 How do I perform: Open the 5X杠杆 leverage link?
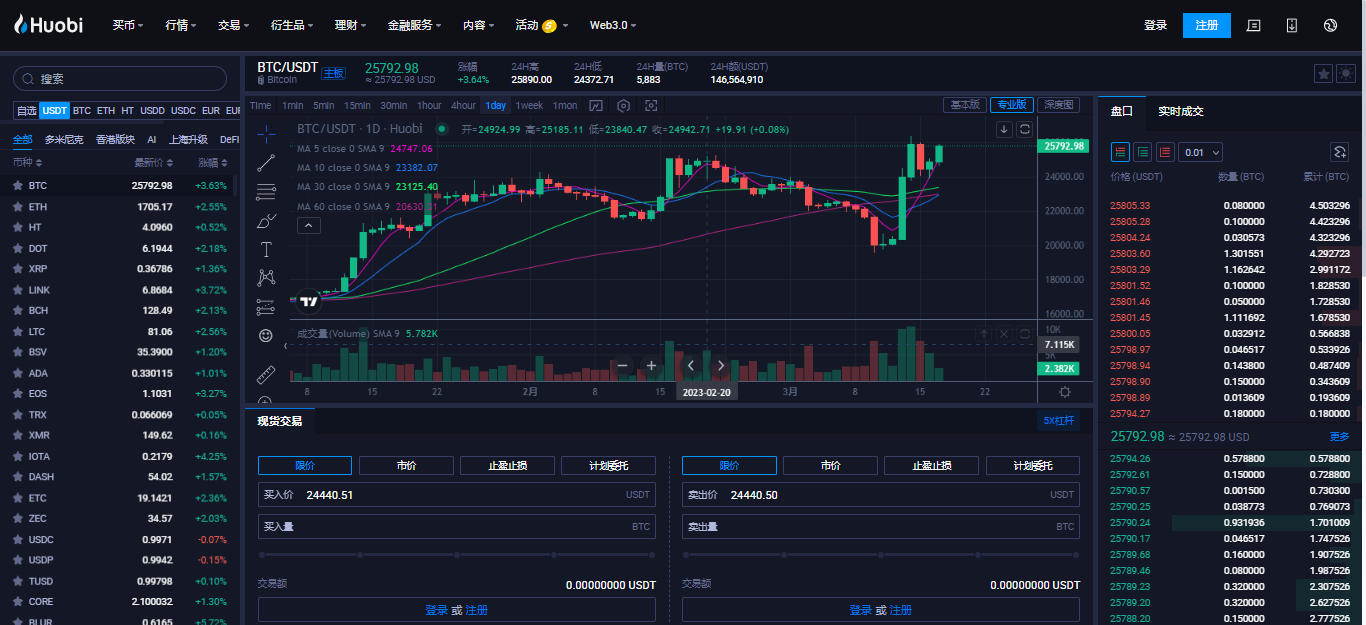coord(1059,421)
